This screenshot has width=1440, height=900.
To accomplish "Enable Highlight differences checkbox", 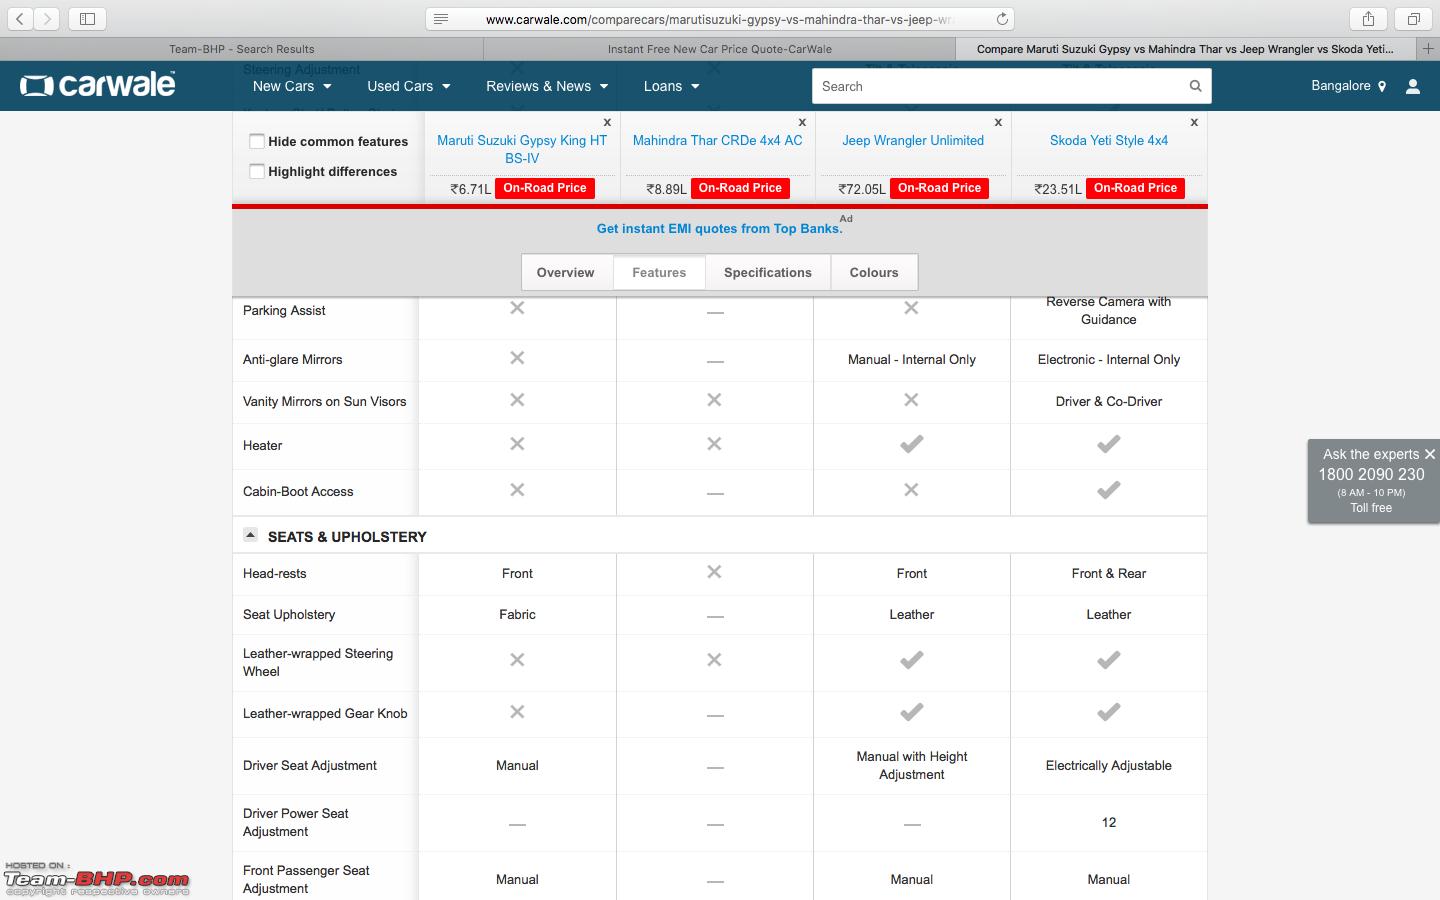I will tap(257, 171).
